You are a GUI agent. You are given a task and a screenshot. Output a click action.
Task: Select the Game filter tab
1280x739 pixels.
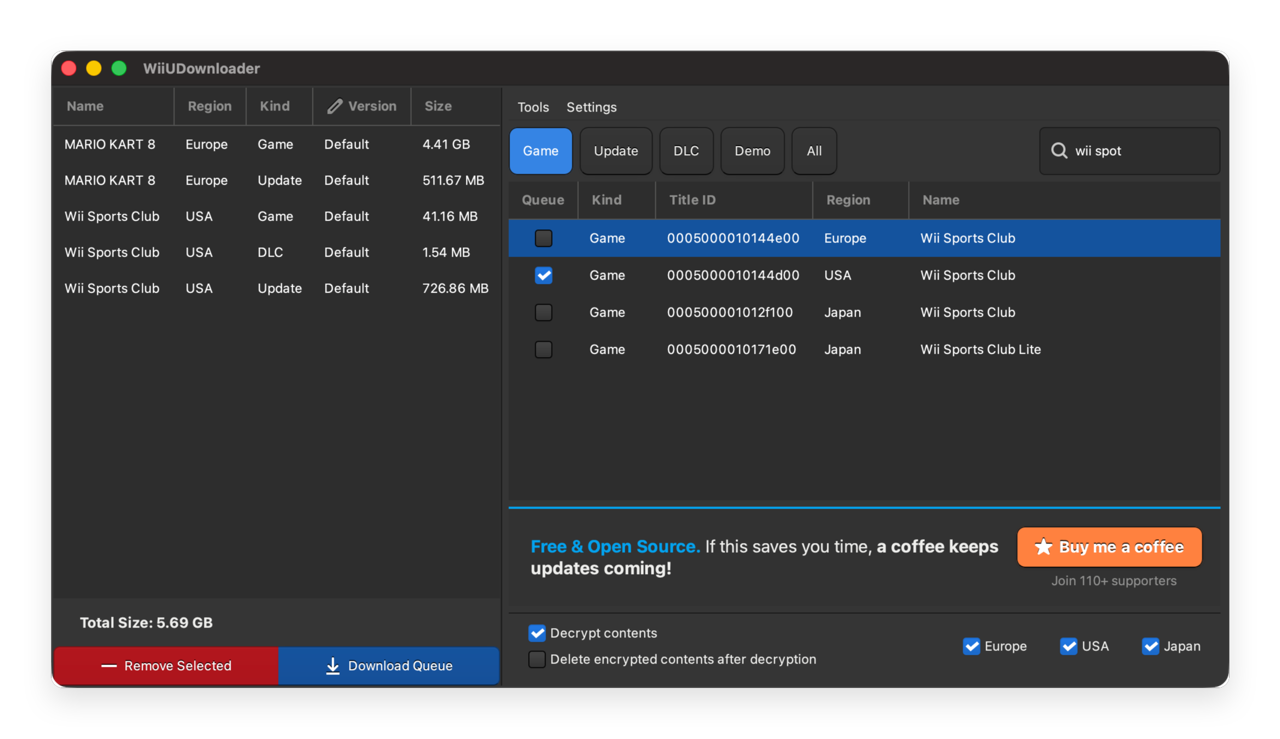click(541, 151)
